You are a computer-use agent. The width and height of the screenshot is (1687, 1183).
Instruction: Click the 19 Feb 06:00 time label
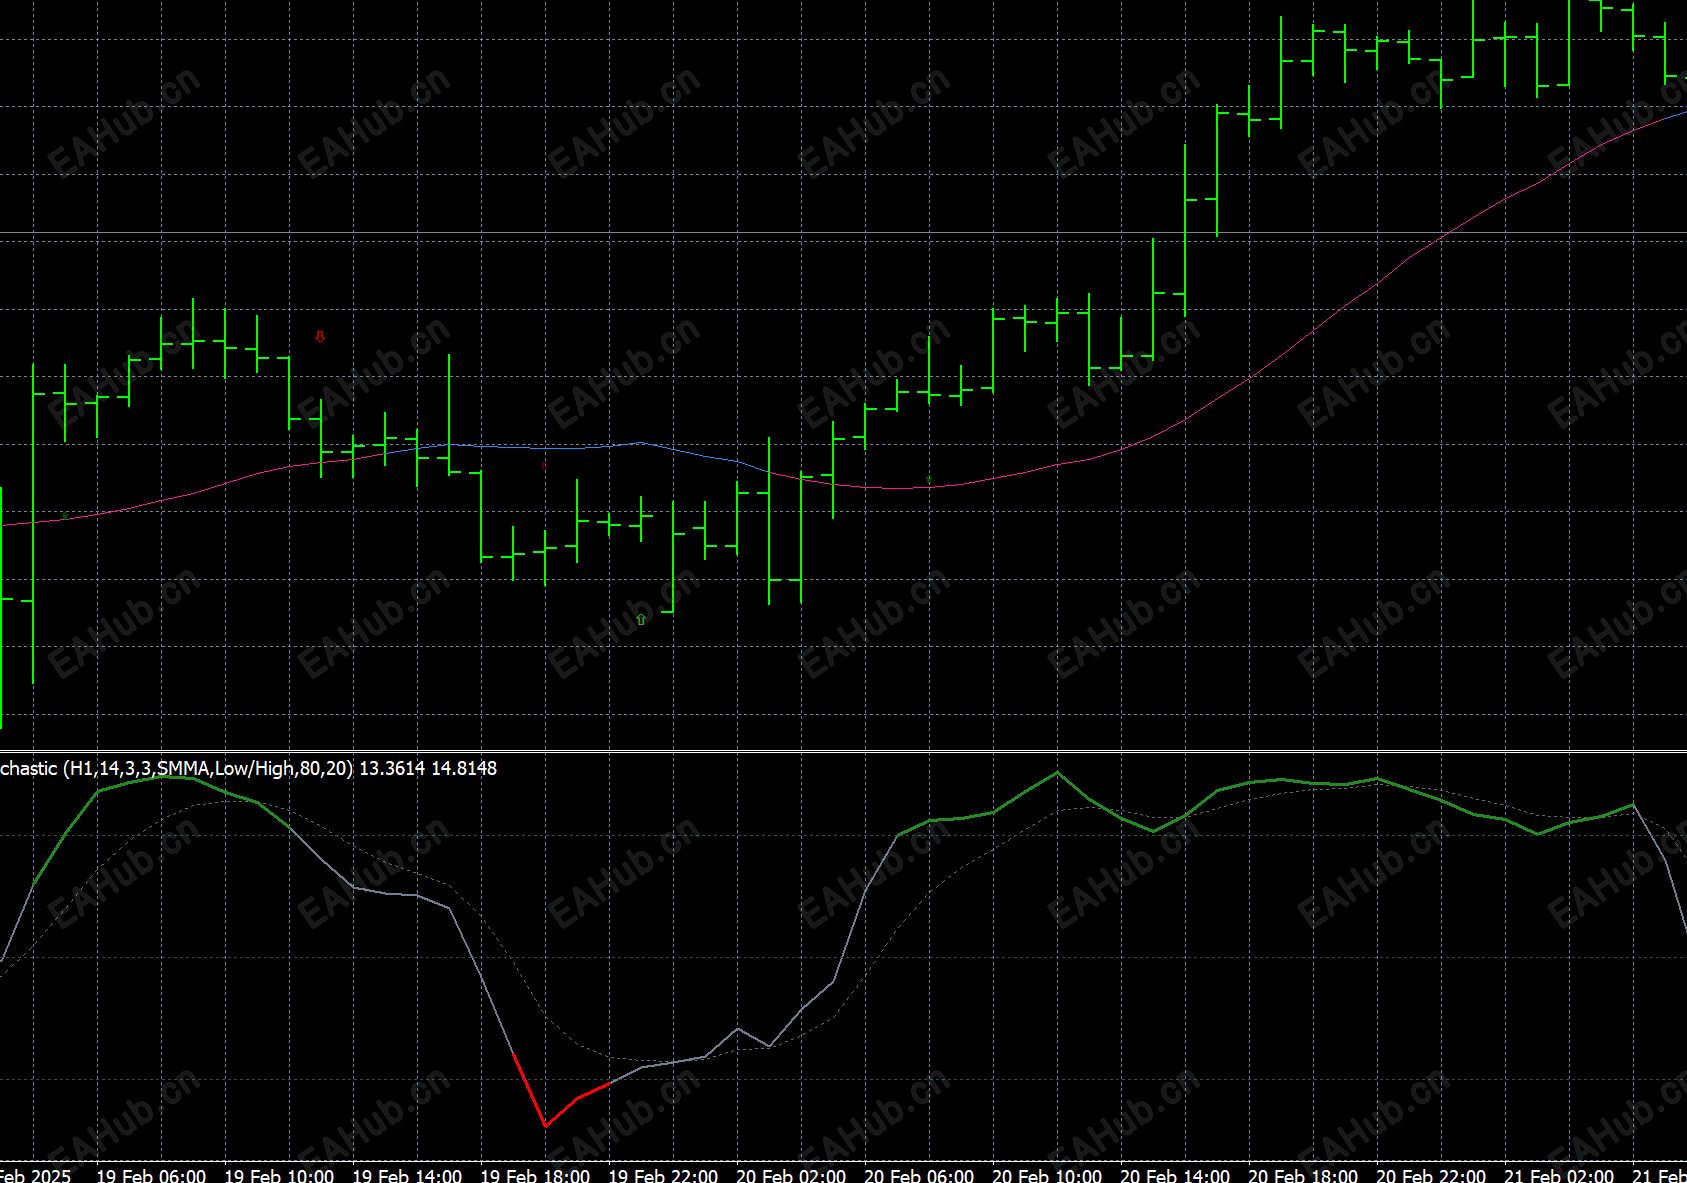click(x=151, y=1175)
